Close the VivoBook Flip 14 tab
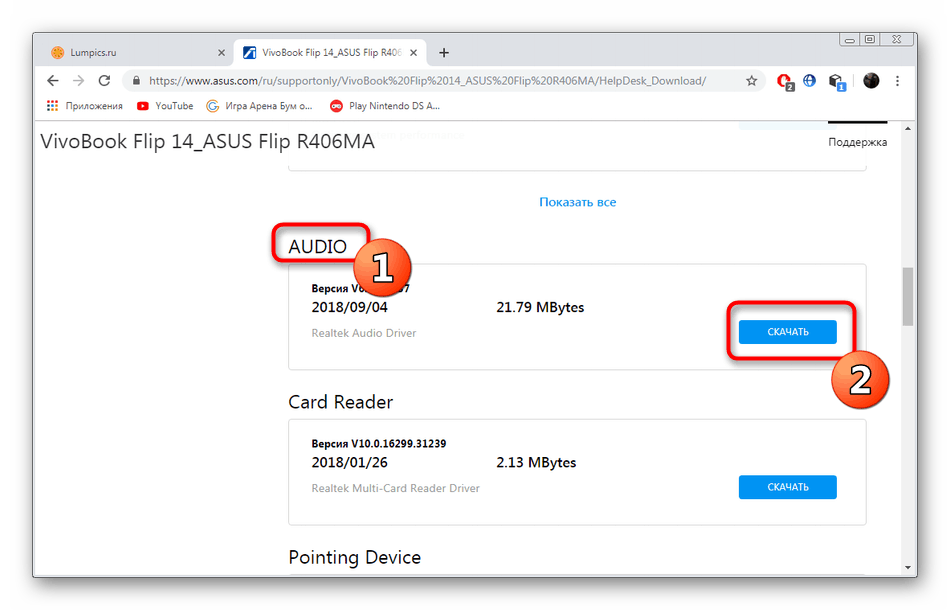The width and height of the screenshot is (950, 610). [x=418, y=53]
